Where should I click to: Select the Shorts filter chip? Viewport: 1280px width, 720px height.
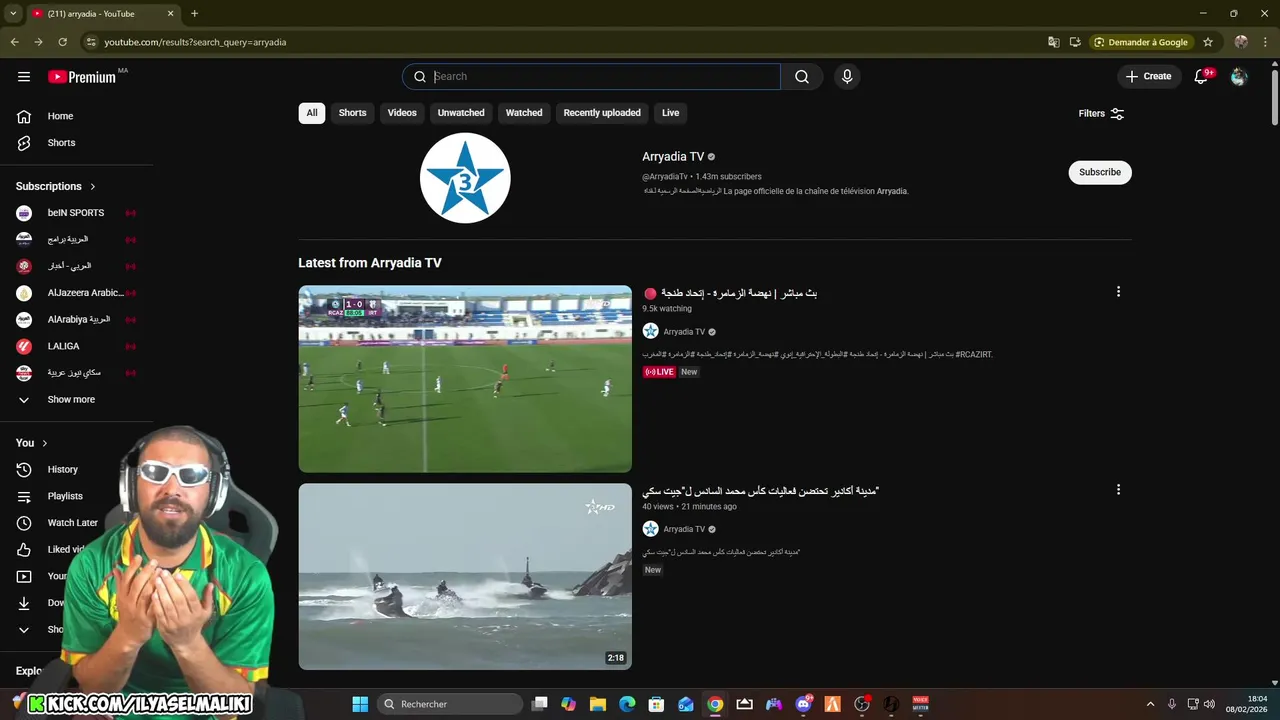352,113
